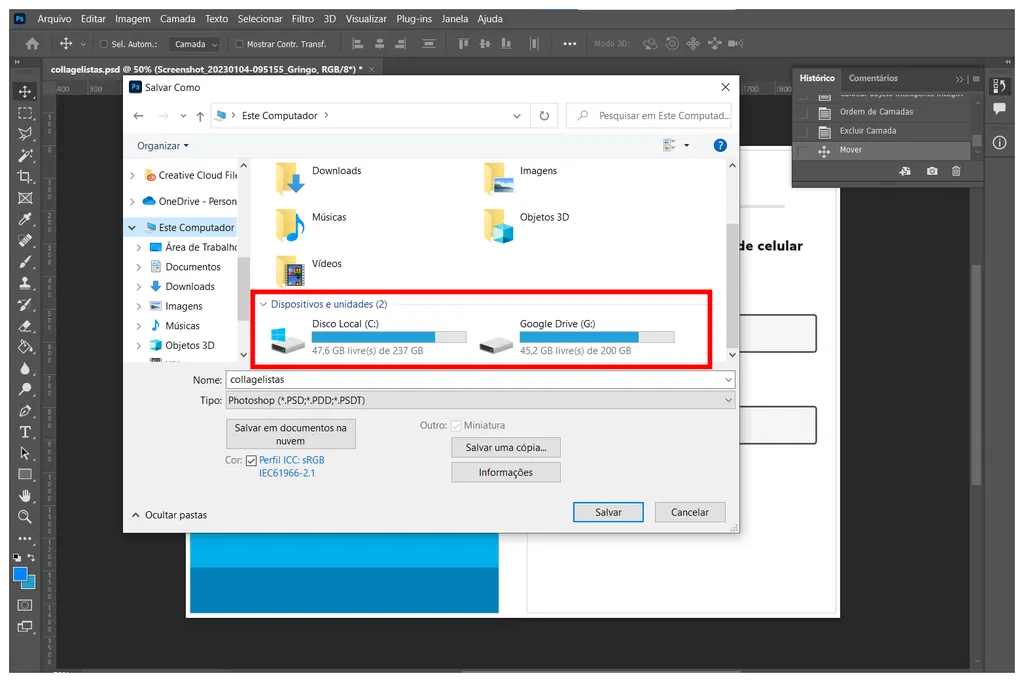Select the Horizontal Type tool
Screen dimensions: 1024x682
(x=25, y=432)
